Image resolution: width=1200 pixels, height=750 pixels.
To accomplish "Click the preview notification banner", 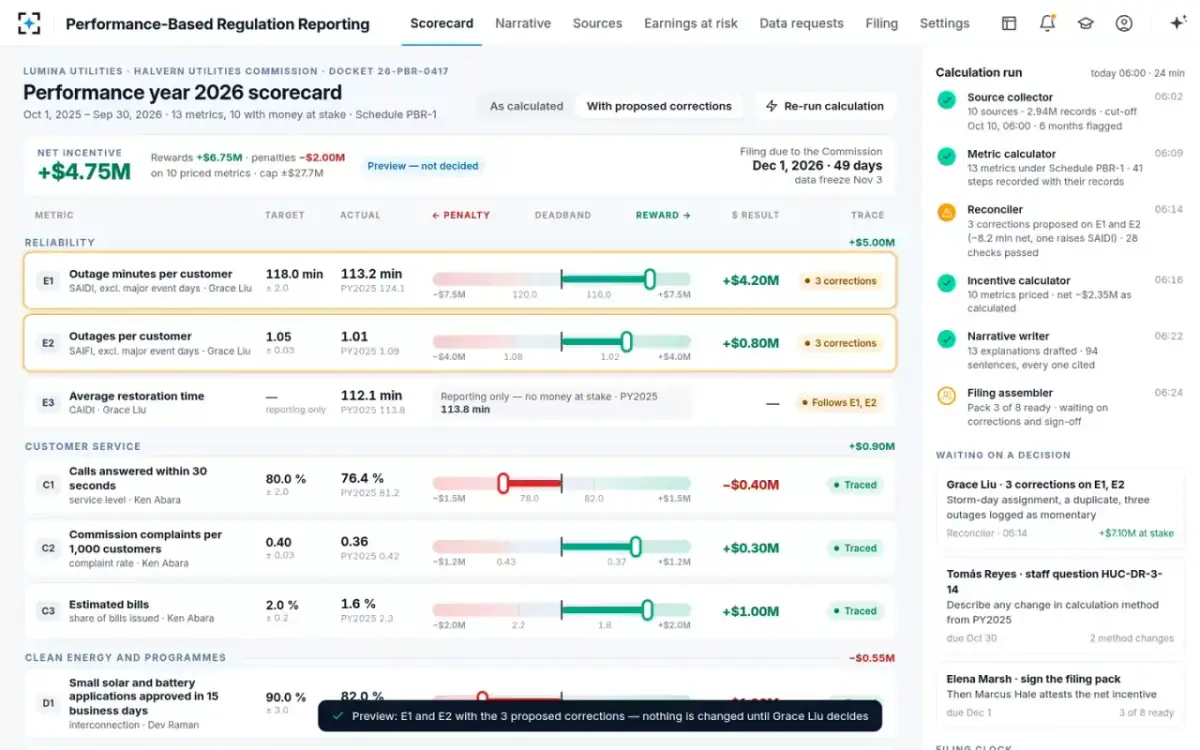I will click(600, 716).
